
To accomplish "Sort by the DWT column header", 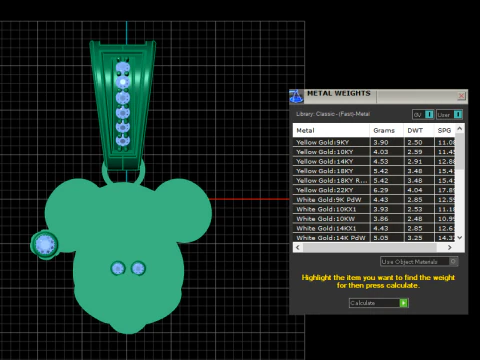I will (x=419, y=130).
